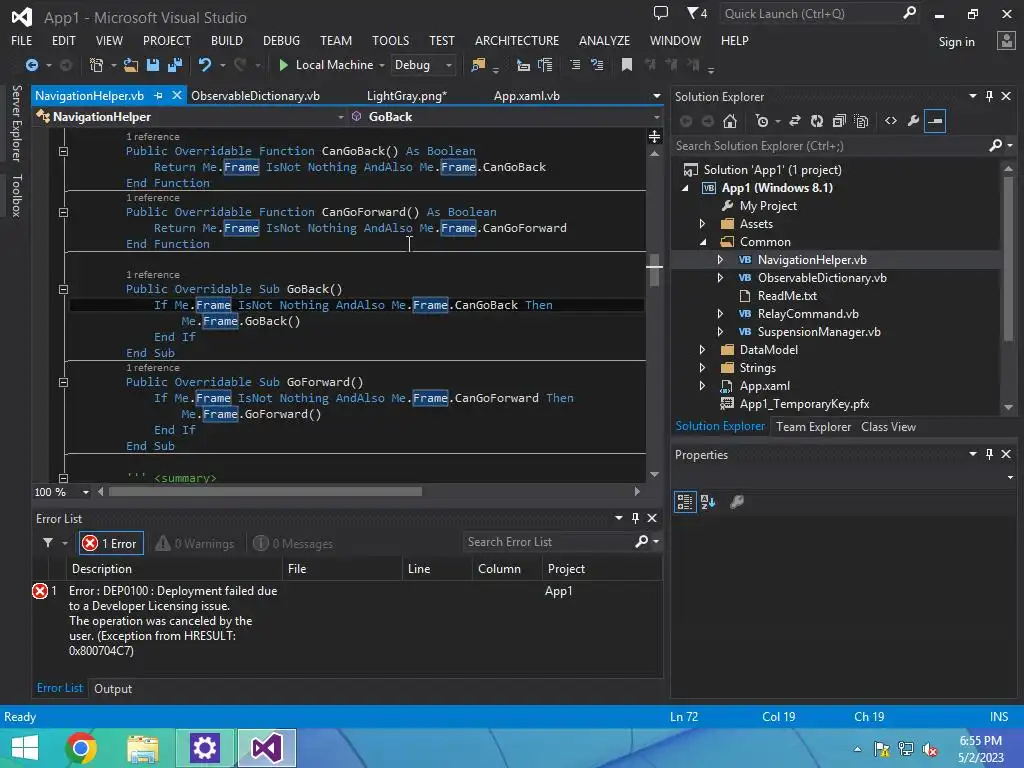Toggle the 1 Error filter button
Image resolution: width=1024 pixels, height=768 pixels.
coord(111,543)
